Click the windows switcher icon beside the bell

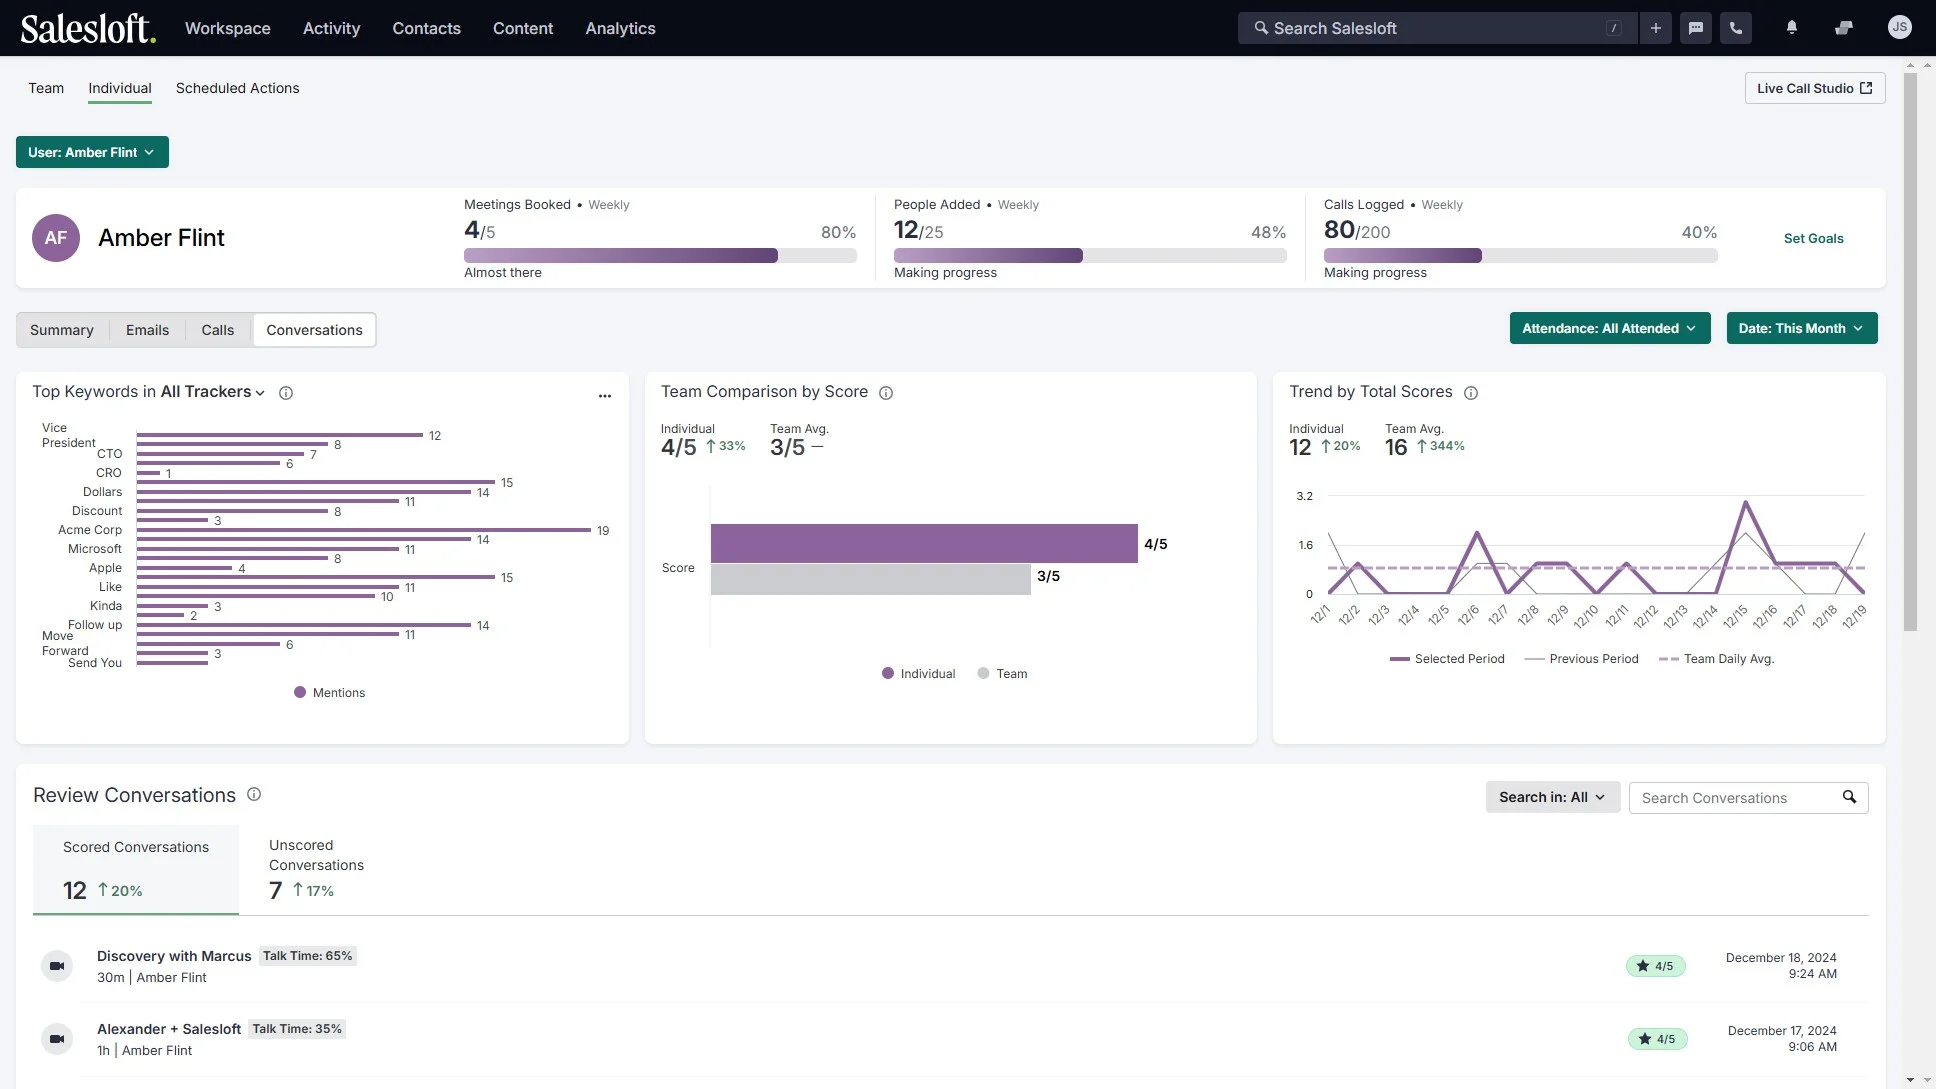point(1844,28)
